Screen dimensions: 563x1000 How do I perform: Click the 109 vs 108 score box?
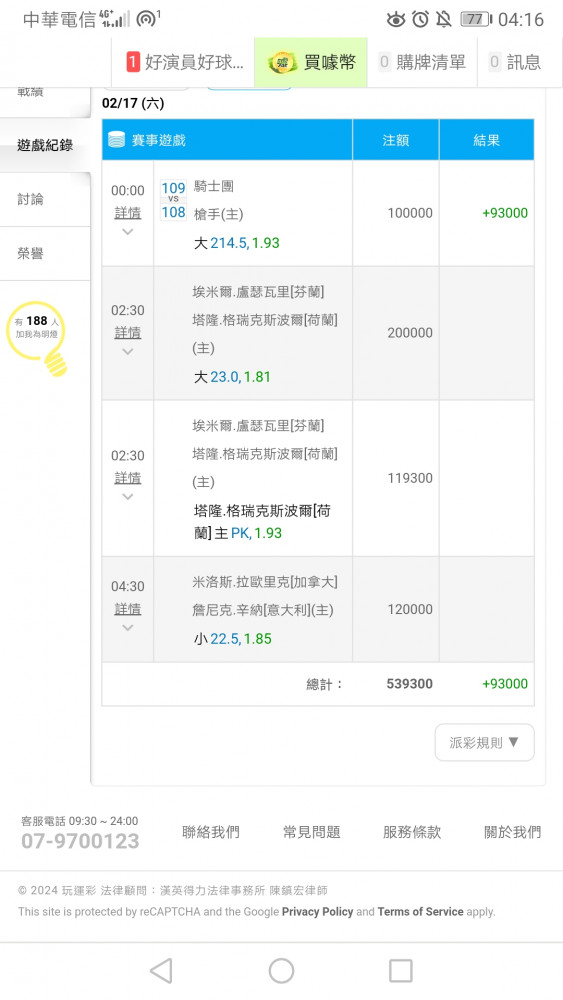tap(173, 200)
